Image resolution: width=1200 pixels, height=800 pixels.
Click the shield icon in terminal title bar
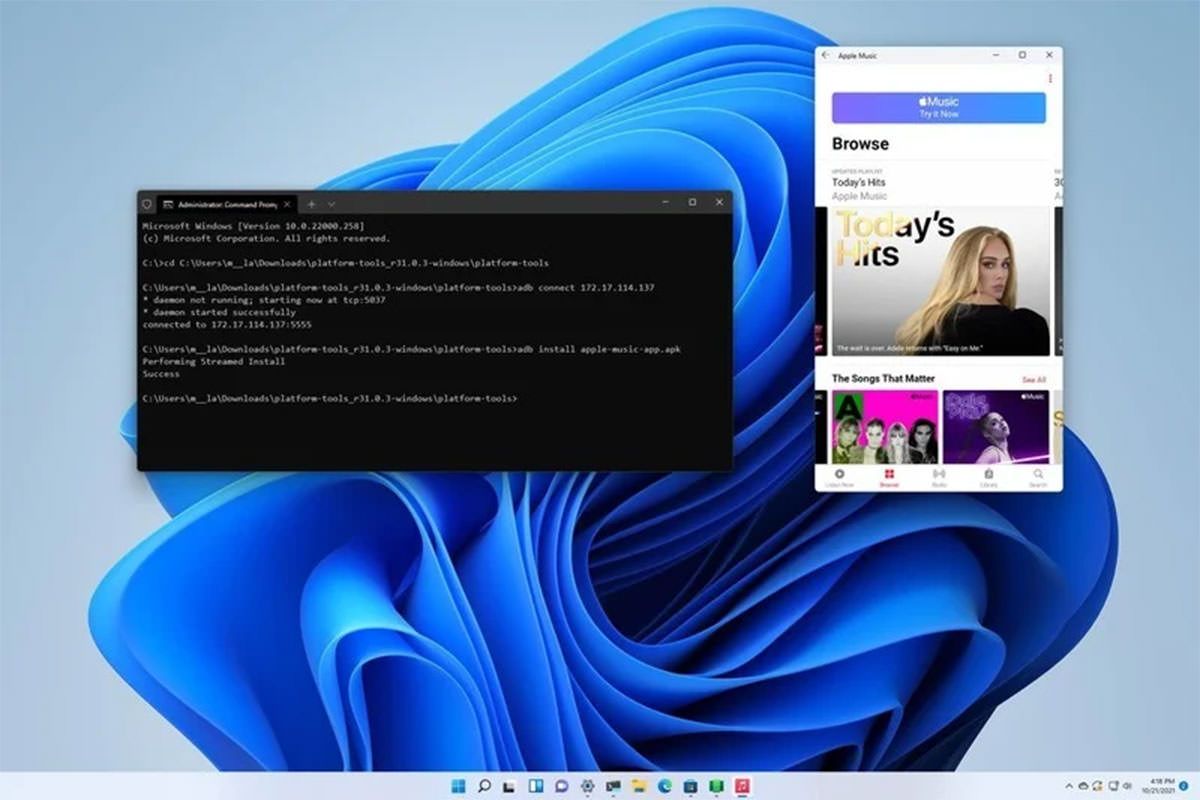tap(146, 203)
